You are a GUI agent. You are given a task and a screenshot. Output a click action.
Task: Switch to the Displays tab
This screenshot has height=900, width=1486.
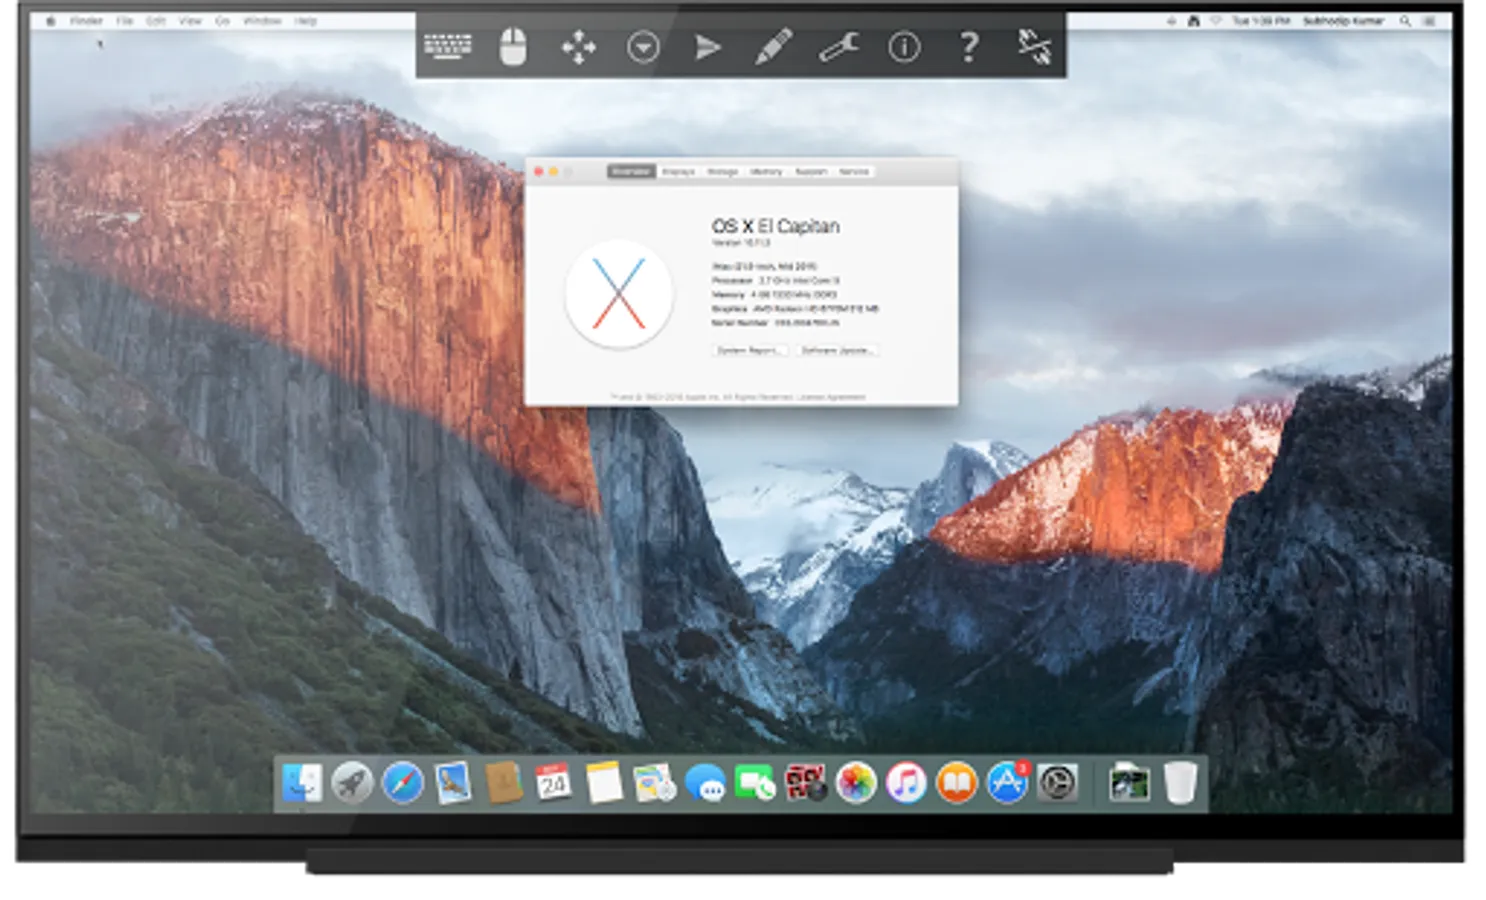(678, 172)
